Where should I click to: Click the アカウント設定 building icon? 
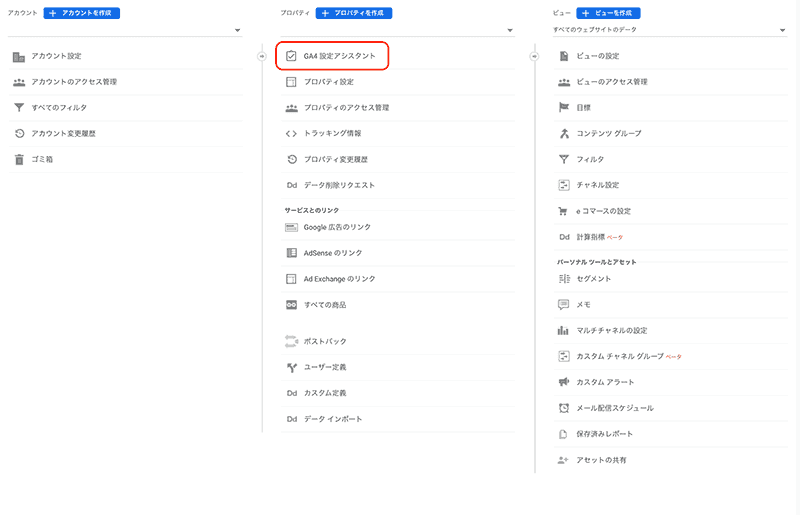click(19, 57)
